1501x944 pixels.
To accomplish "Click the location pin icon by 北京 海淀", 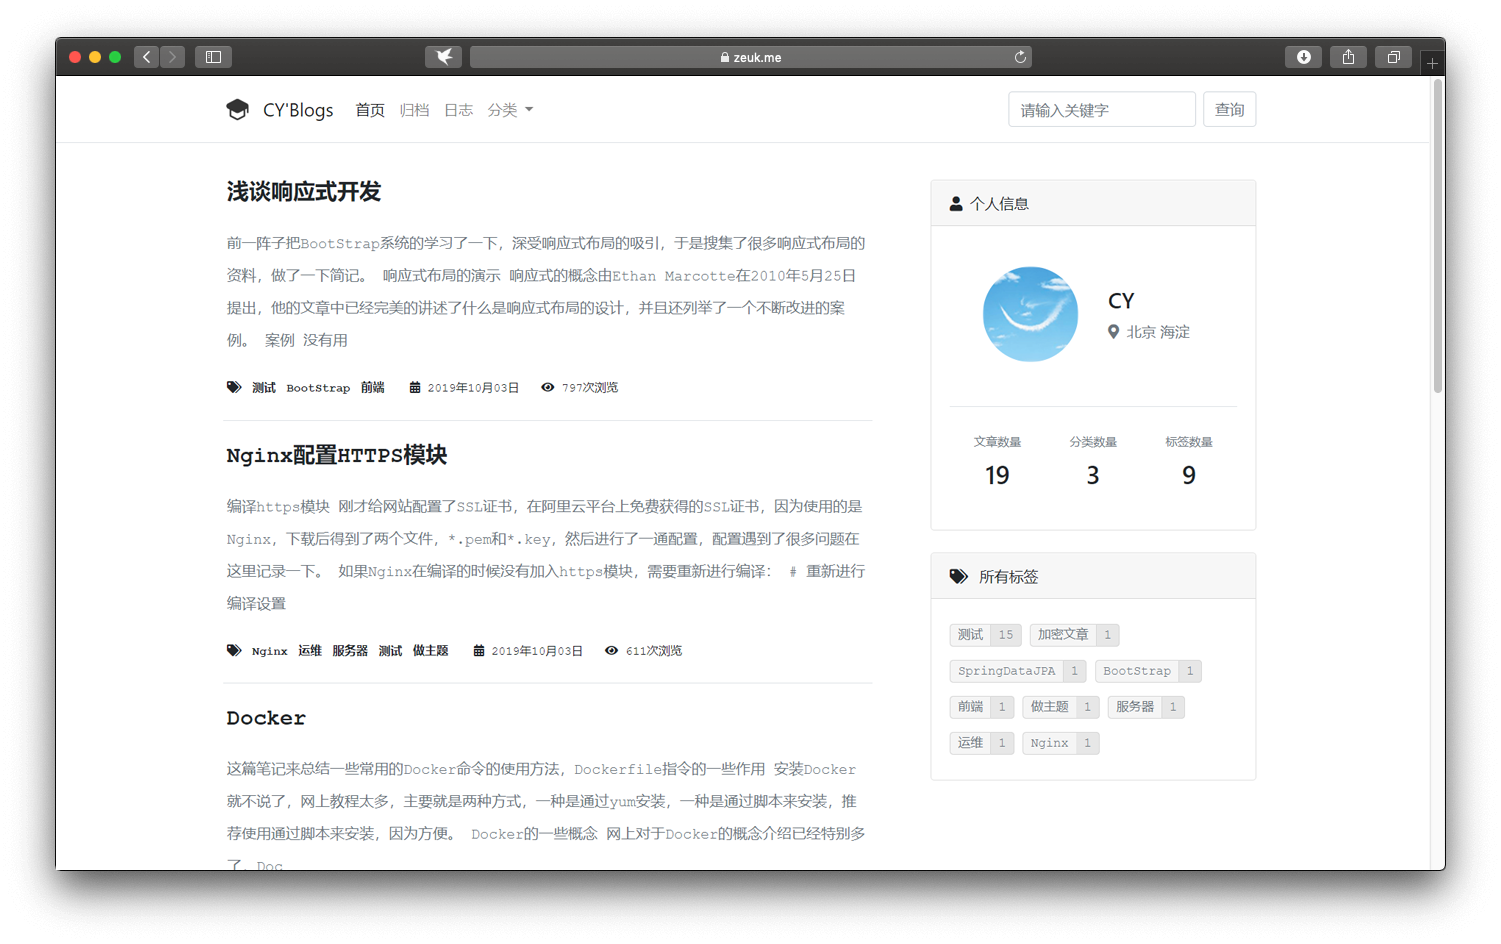I will pos(1113,332).
